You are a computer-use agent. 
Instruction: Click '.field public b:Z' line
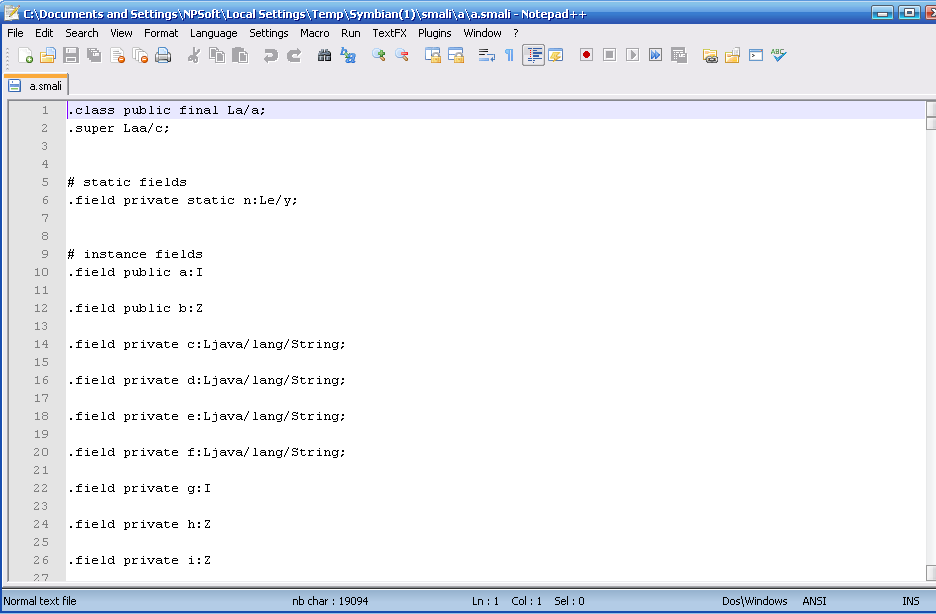[136, 308]
